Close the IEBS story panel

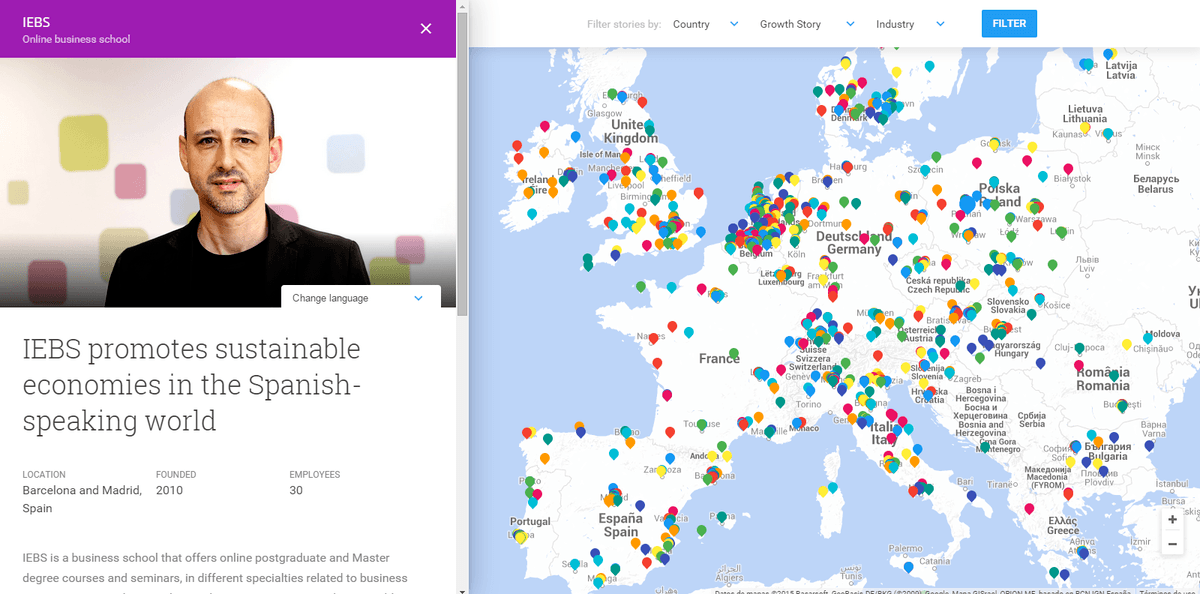(426, 28)
